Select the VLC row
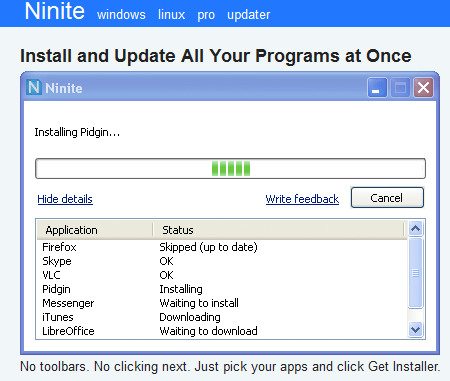The width and height of the screenshot is (450, 381). pyautogui.click(x=222, y=275)
